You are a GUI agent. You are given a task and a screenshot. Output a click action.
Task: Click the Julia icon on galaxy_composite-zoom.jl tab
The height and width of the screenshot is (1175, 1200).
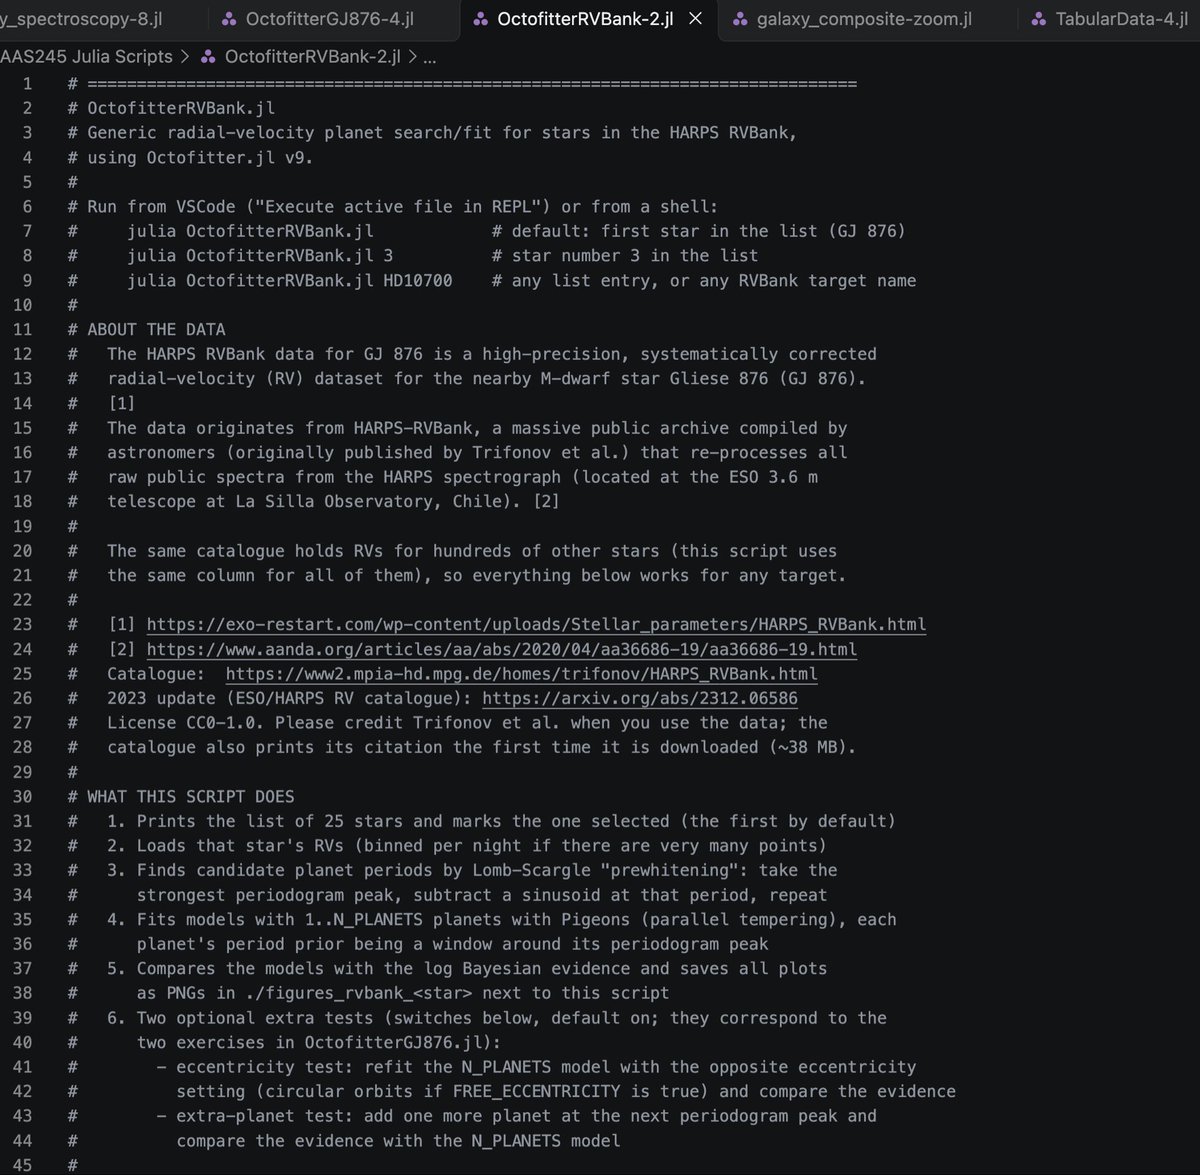click(x=740, y=19)
